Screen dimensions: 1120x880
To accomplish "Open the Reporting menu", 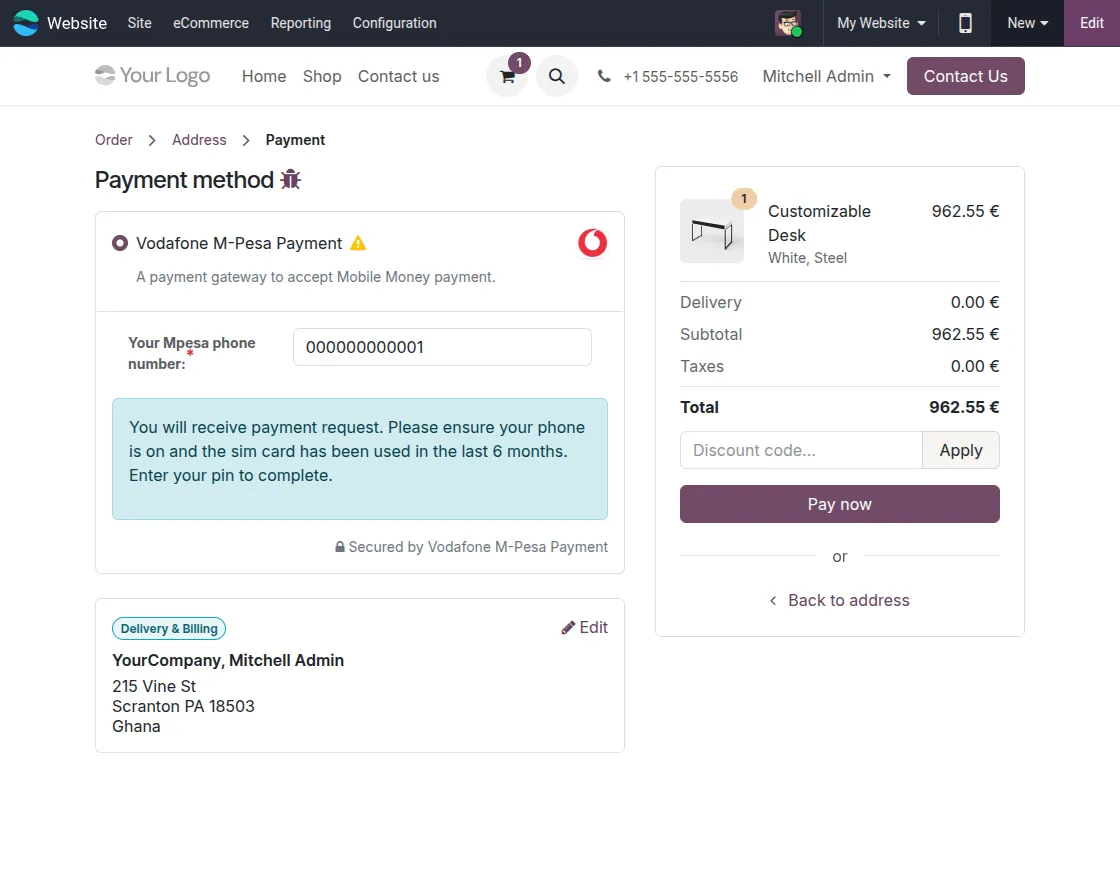I will click(x=301, y=23).
